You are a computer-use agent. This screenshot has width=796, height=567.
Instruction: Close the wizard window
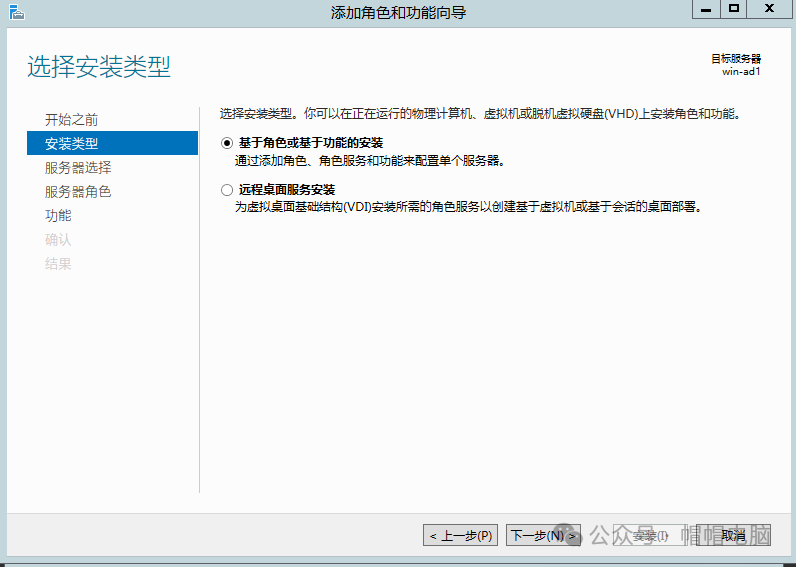[769, 9]
